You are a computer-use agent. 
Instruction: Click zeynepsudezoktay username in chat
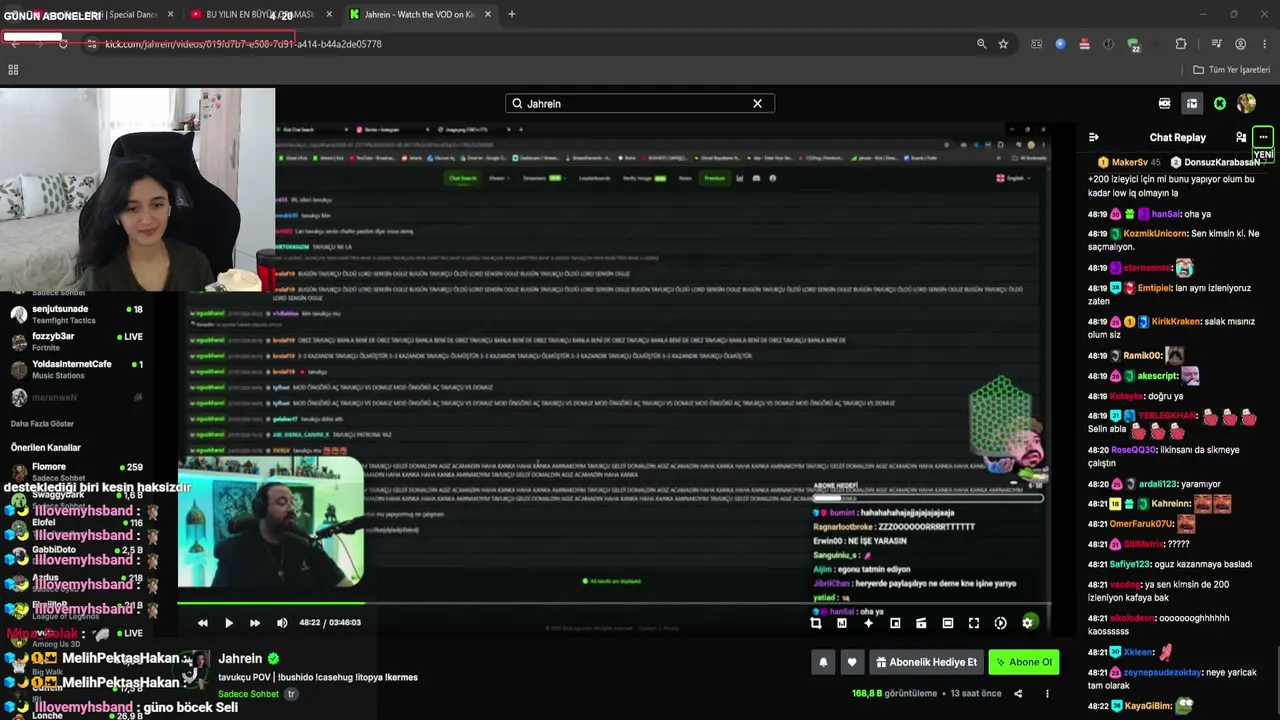[x=1161, y=673]
